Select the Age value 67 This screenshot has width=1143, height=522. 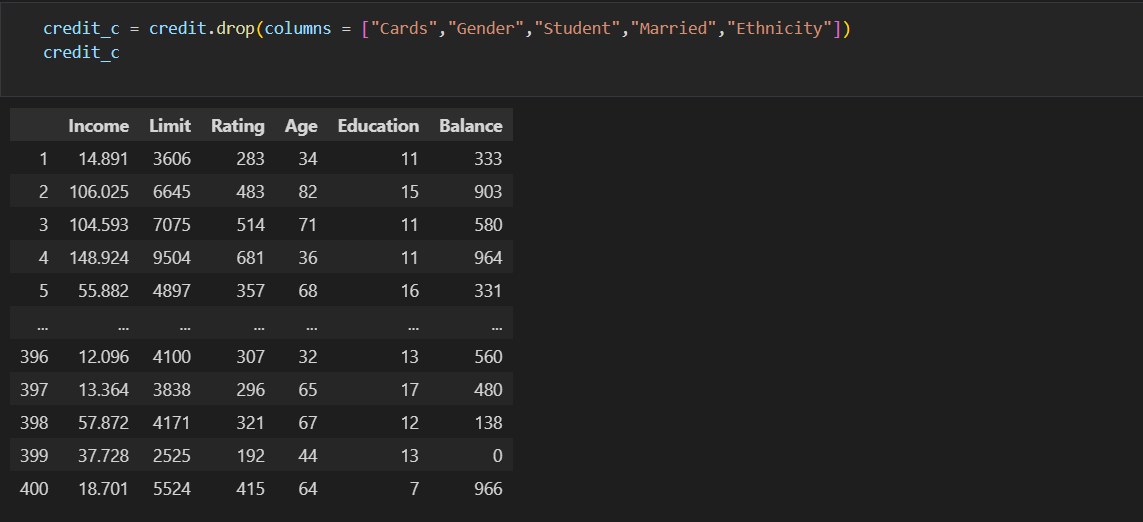point(308,422)
